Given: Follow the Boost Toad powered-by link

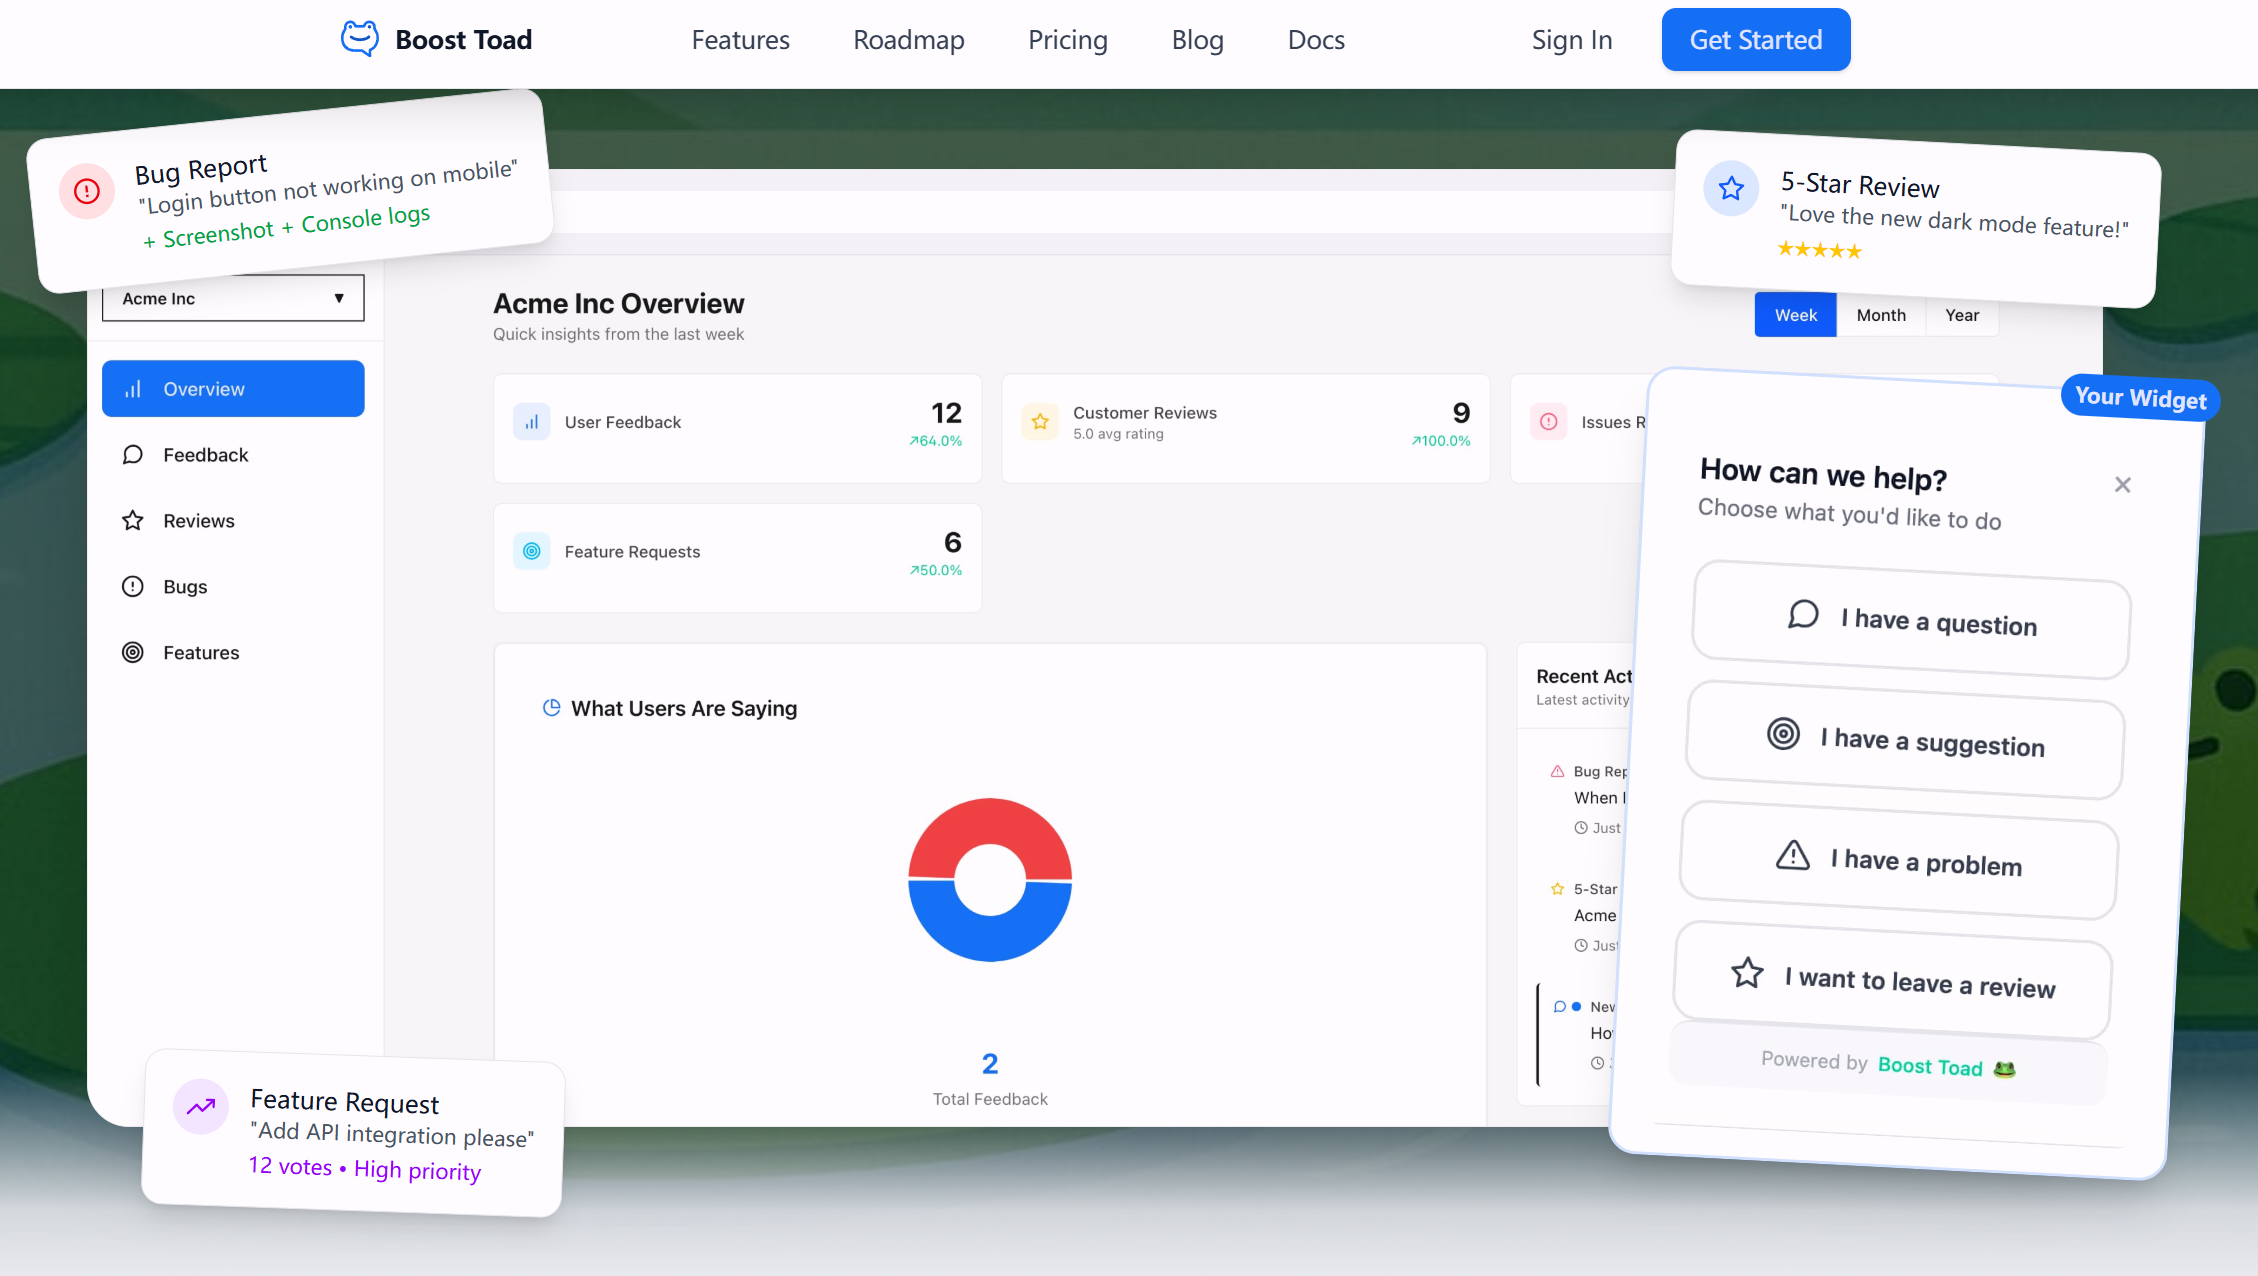Looking at the screenshot, I should click(1929, 1066).
